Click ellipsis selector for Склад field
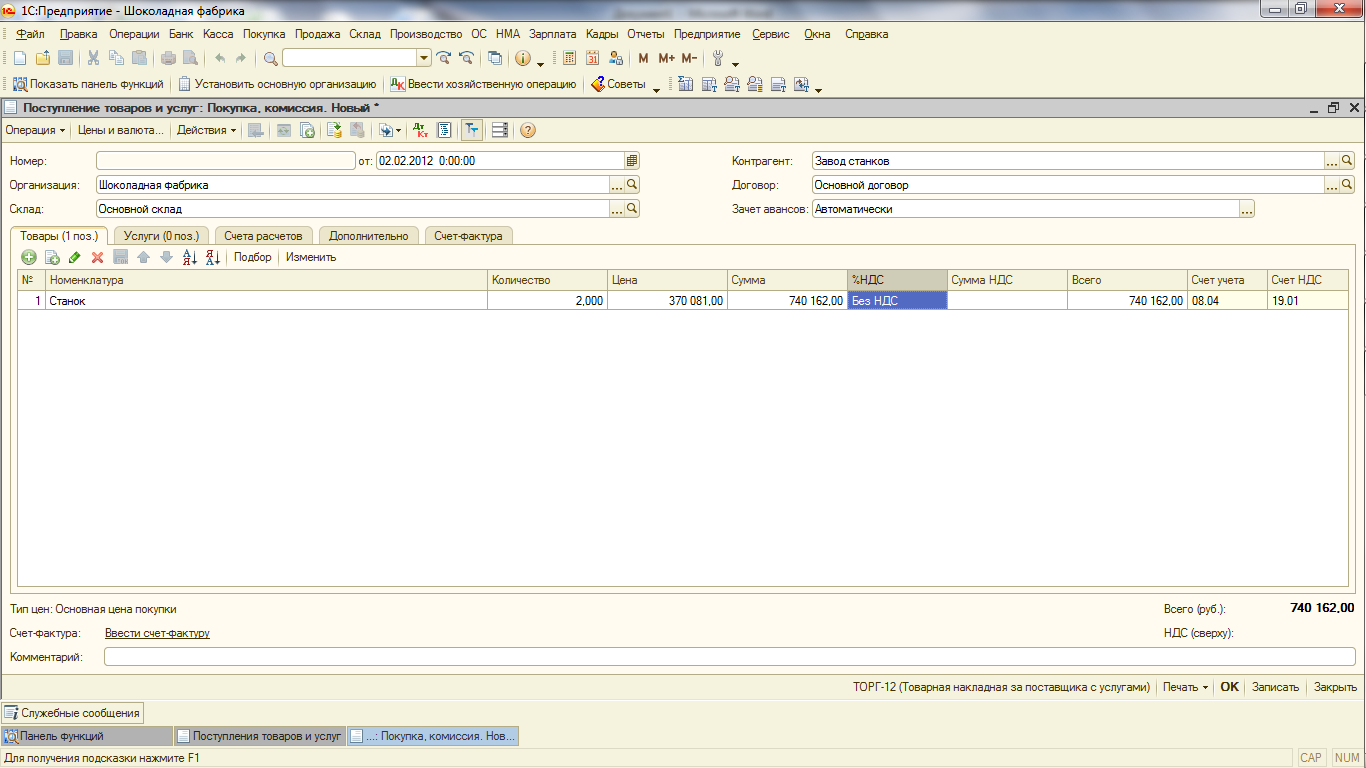 (x=617, y=209)
